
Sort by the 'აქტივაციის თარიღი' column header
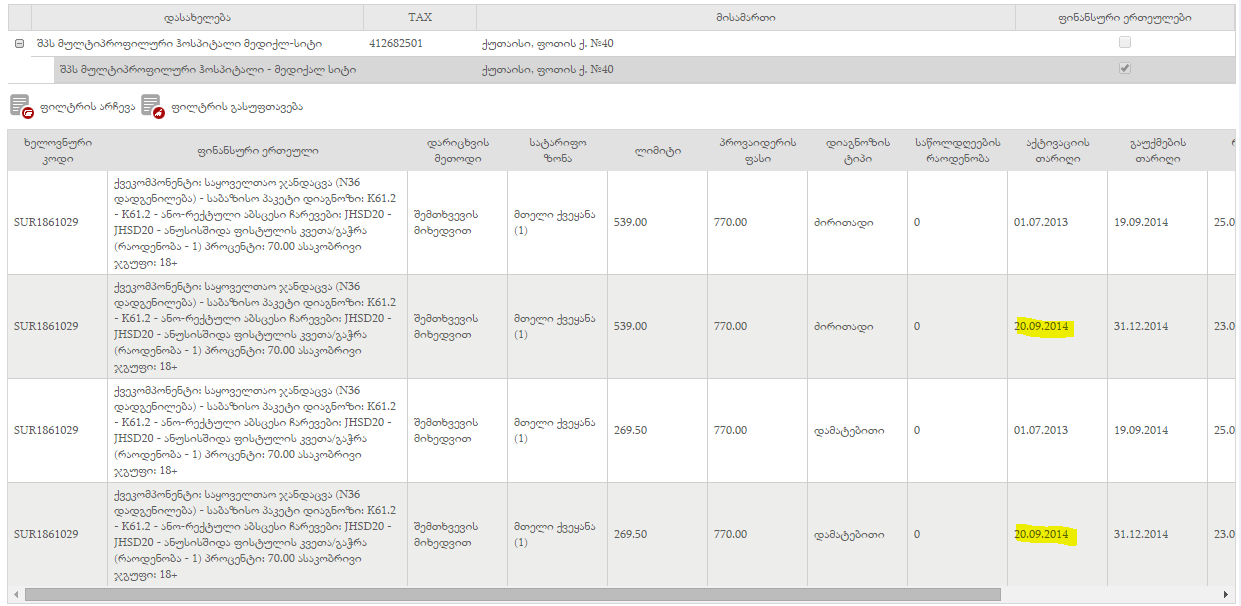(x=1057, y=150)
